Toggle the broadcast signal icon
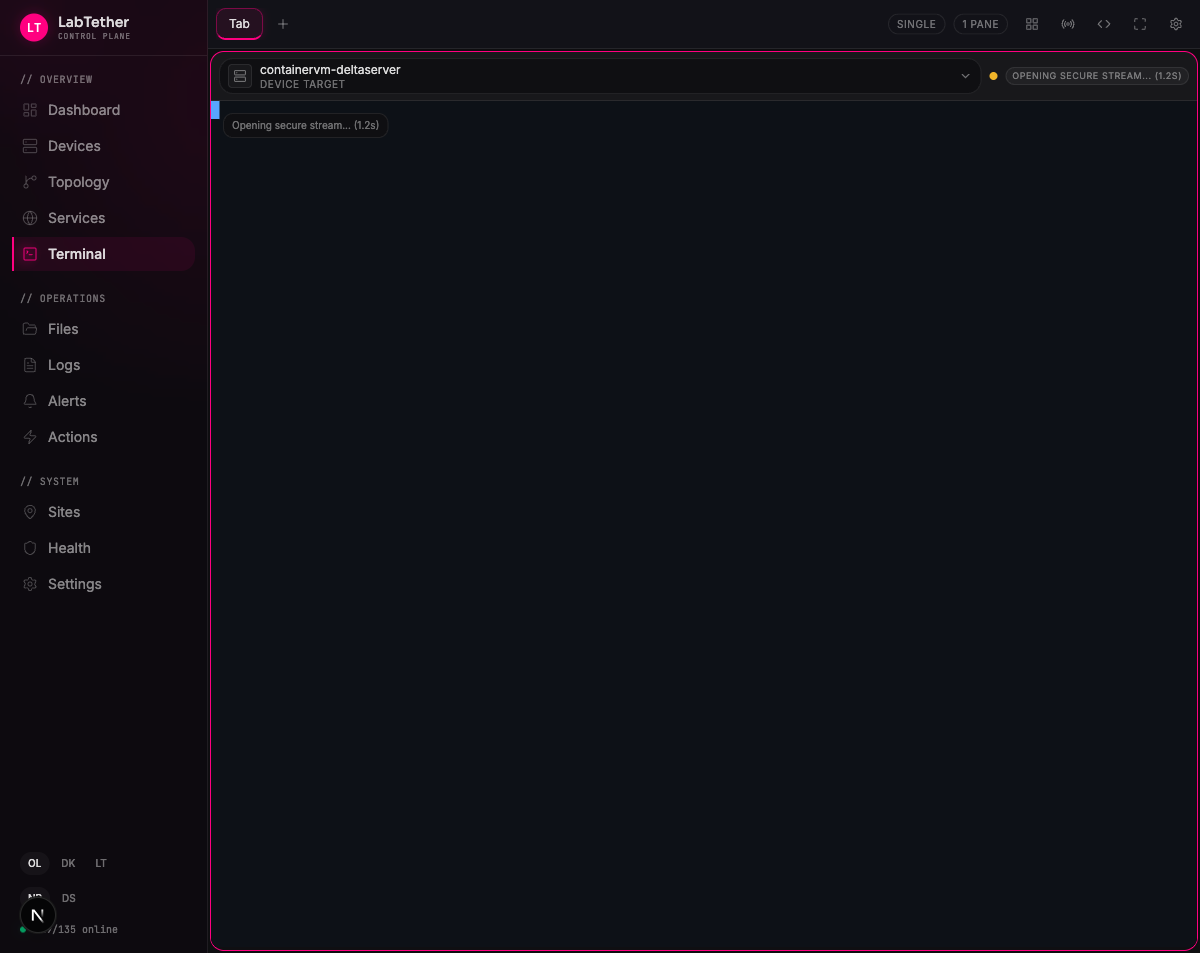Image resolution: width=1200 pixels, height=953 pixels. pyautogui.click(x=1068, y=24)
